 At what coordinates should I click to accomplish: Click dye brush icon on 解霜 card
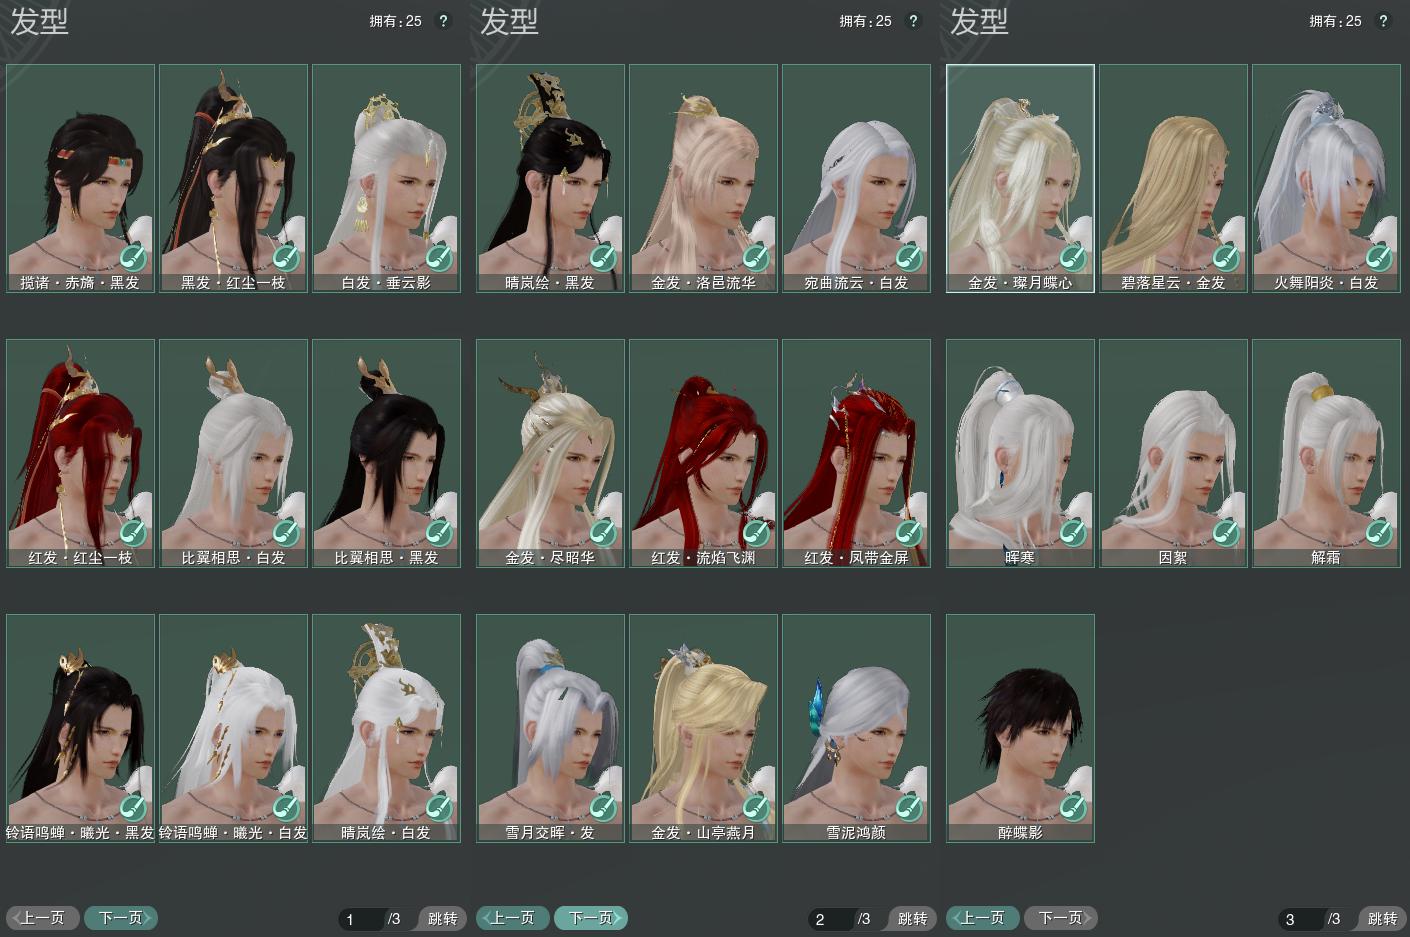(1379, 532)
